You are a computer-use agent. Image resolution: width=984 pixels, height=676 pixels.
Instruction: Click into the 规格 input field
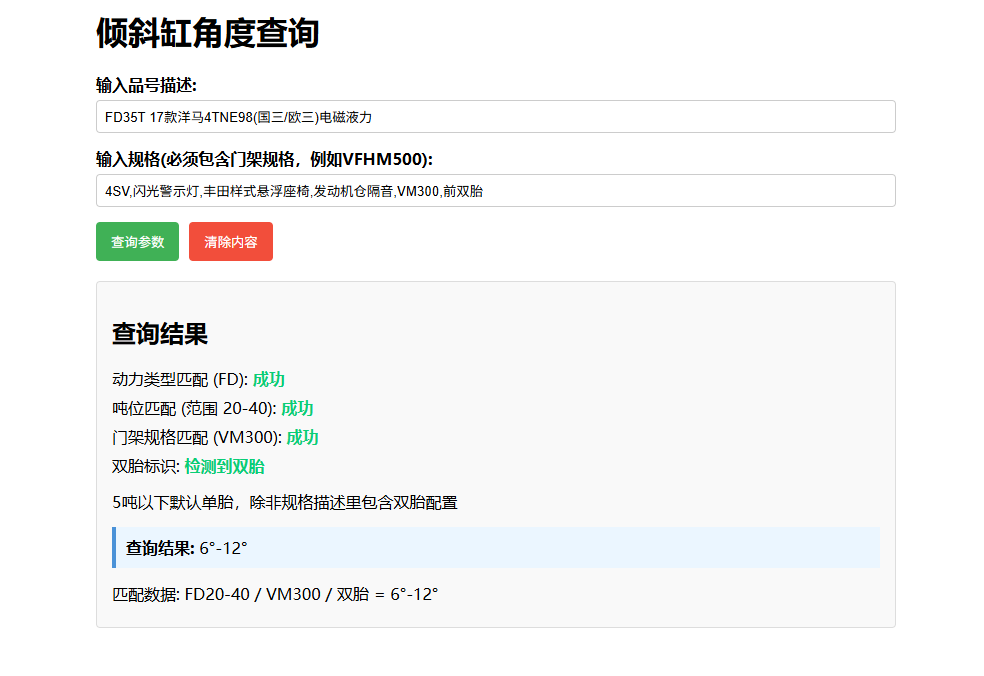[495, 191]
